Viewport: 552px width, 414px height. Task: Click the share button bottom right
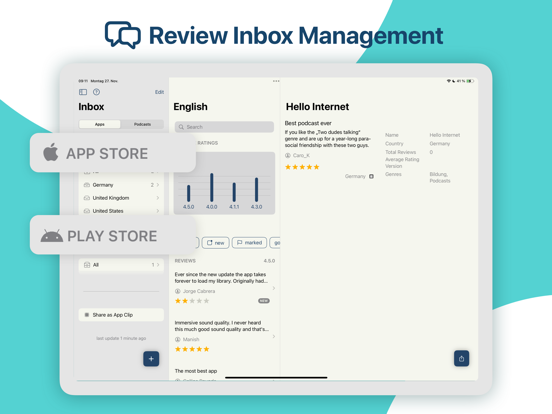(461, 358)
